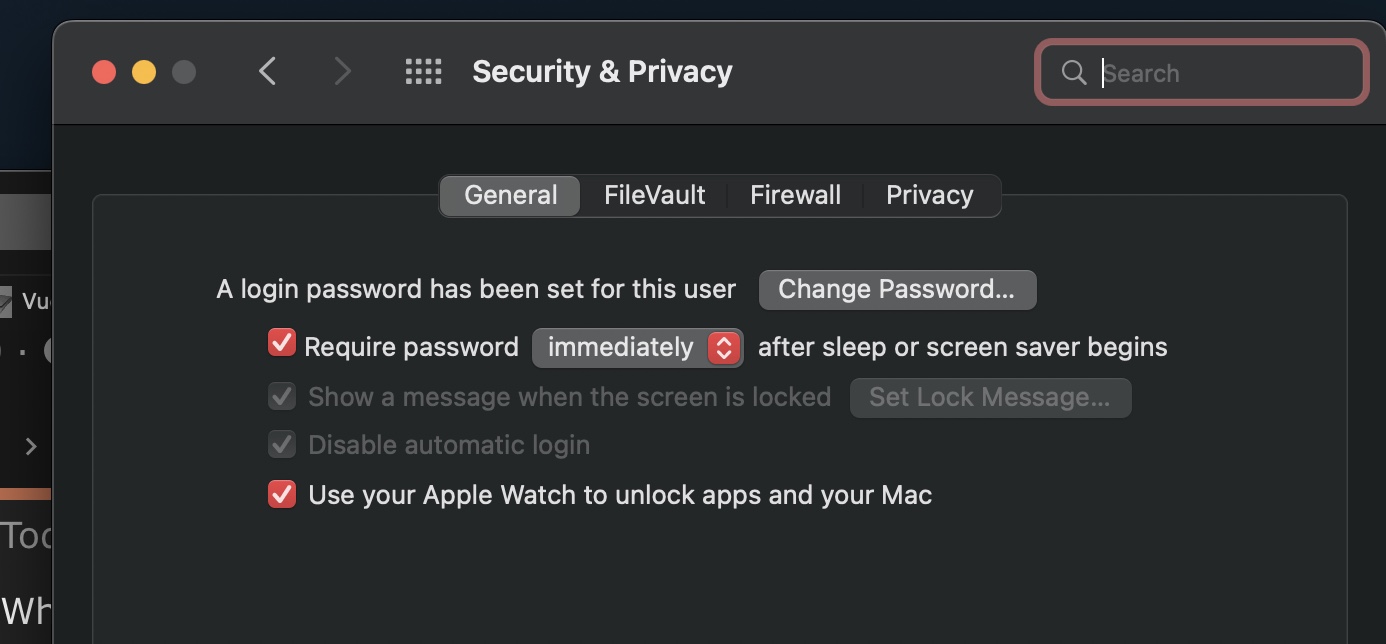This screenshot has height=644, width=1386.
Task: Toggle Show a message when screen is locked
Action: point(282,397)
